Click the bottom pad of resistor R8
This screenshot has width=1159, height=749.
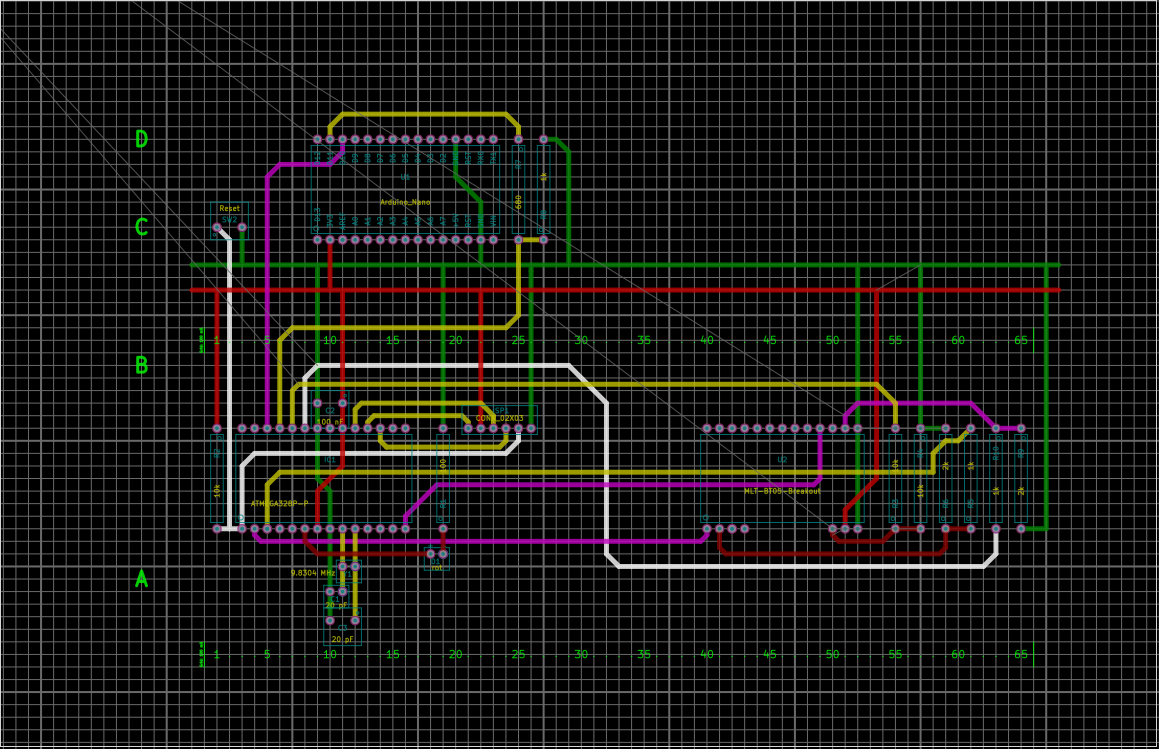tap(543, 240)
